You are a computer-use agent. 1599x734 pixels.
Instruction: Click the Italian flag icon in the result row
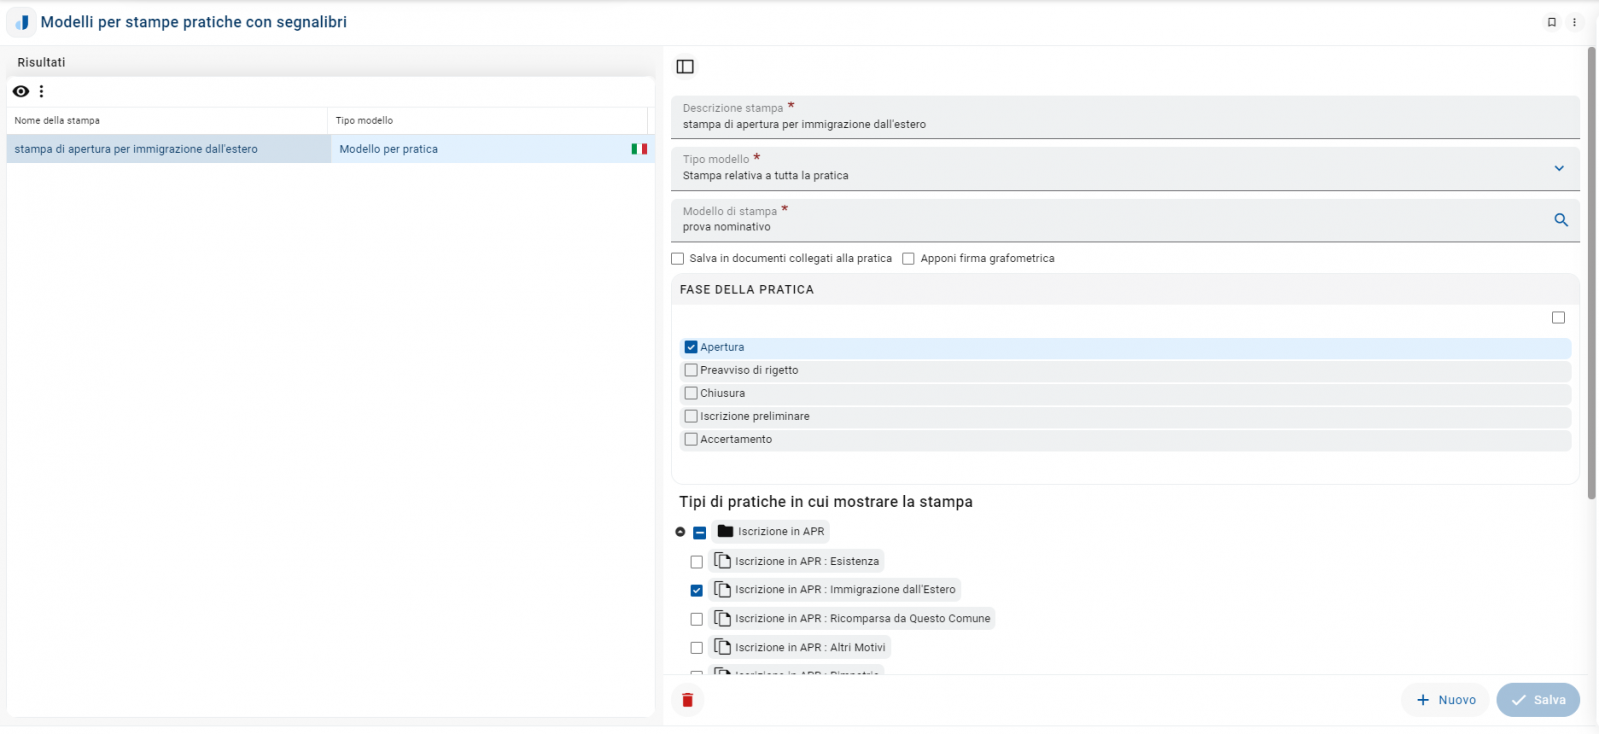point(639,149)
